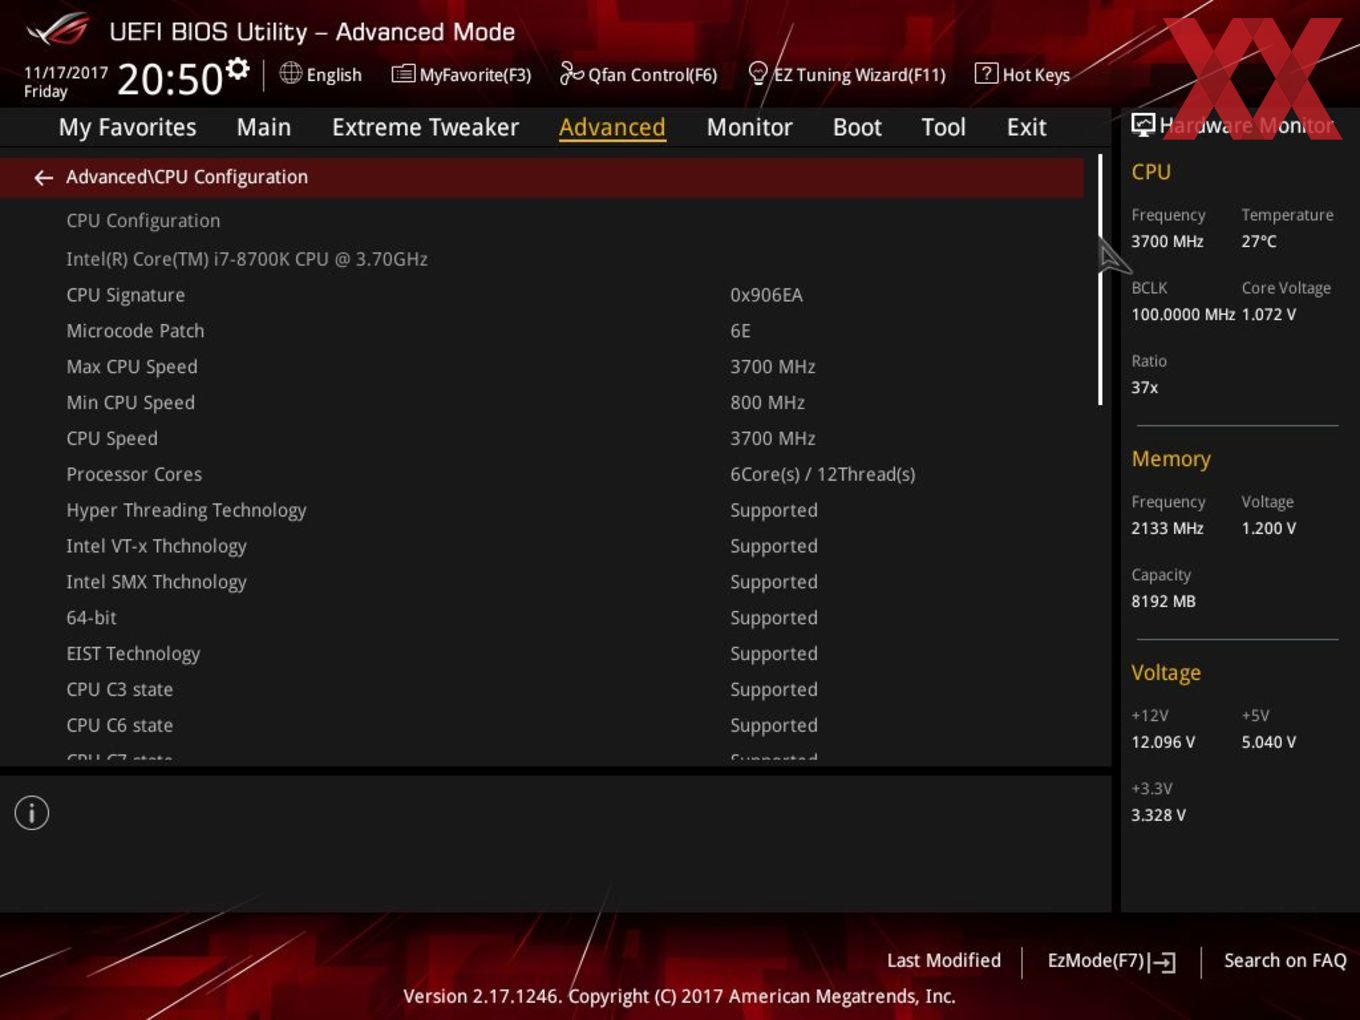
Task: Click the globe language icon
Action: [x=290, y=73]
